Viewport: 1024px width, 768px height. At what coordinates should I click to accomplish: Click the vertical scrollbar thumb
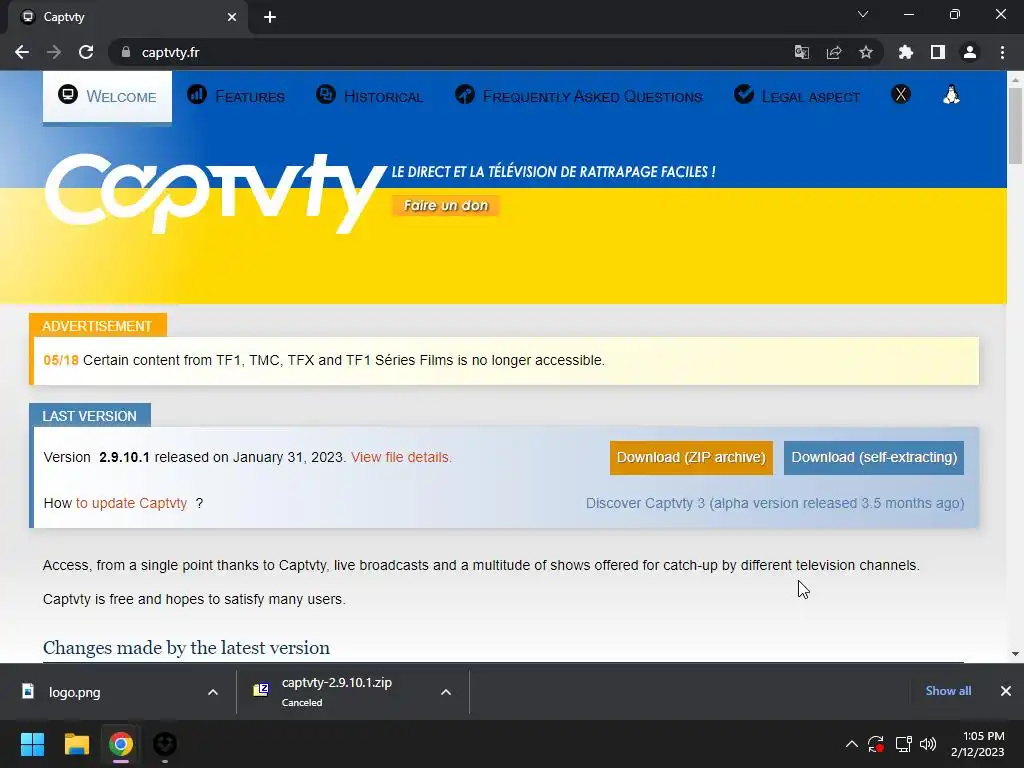click(x=1015, y=125)
